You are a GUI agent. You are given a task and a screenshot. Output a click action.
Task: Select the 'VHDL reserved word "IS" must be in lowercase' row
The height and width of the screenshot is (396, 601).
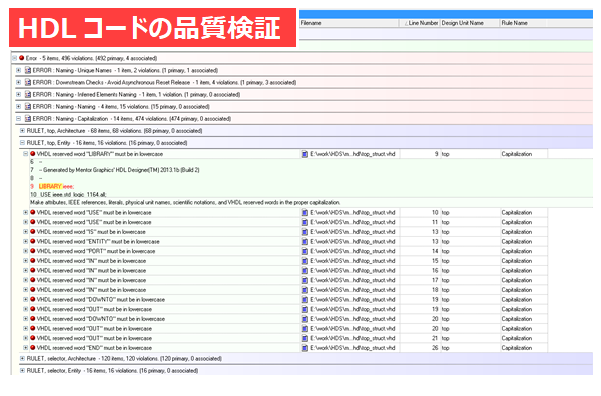point(289,232)
